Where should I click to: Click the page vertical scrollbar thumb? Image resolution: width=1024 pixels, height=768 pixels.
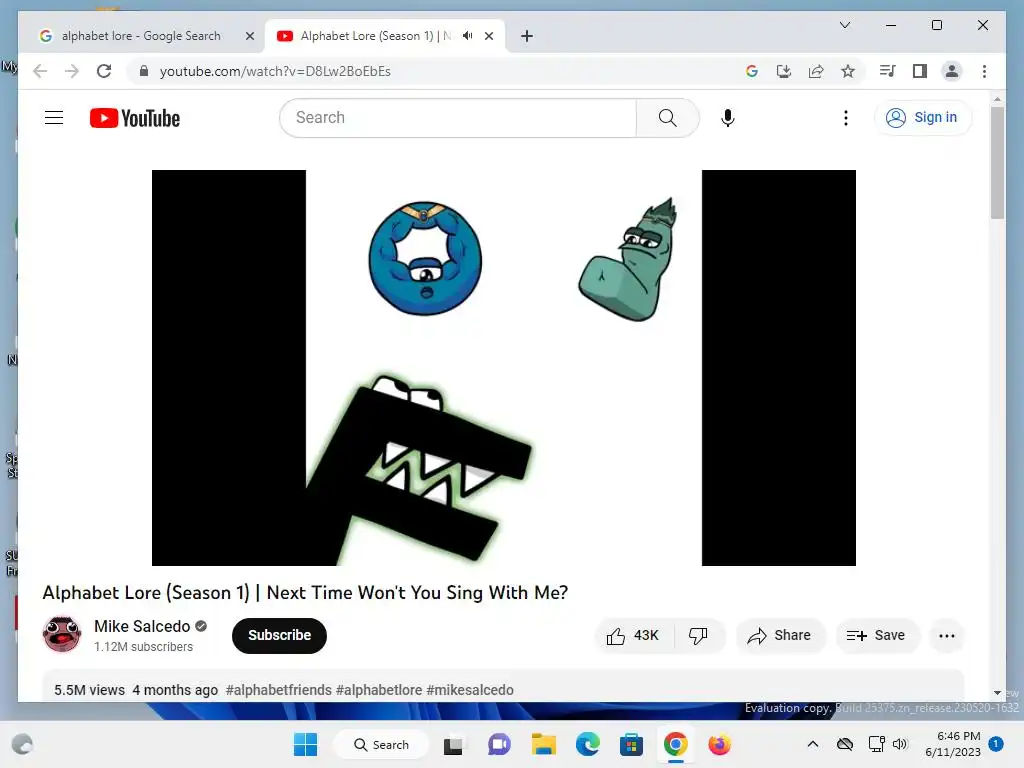[997, 163]
